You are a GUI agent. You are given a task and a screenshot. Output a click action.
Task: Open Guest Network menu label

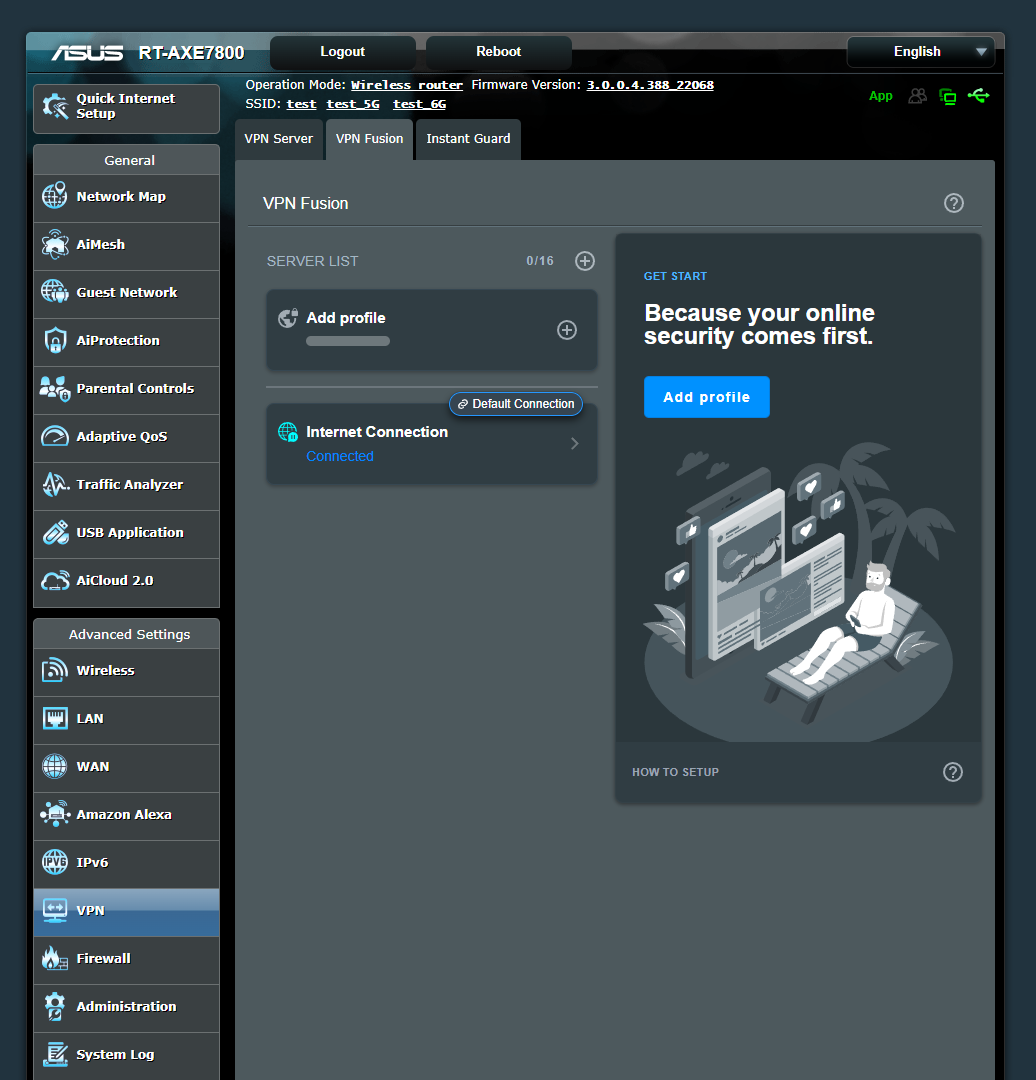(x=127, y=292)
